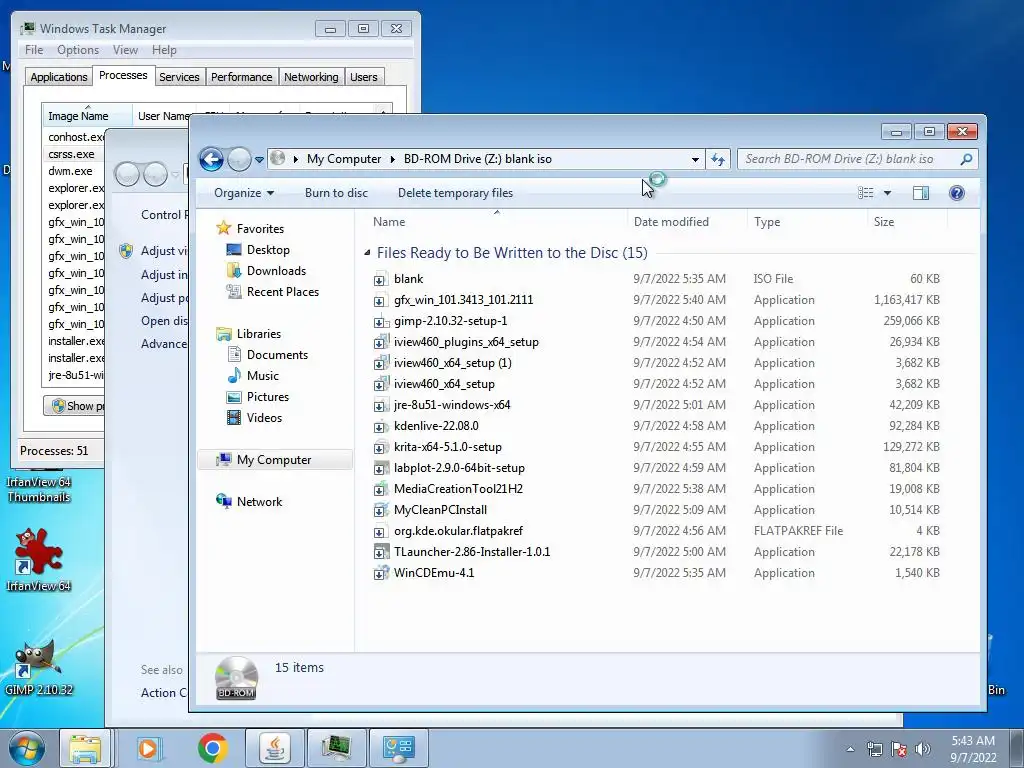Open Libraries in navigation pane

pyautogui.click(x=259, y=334)
